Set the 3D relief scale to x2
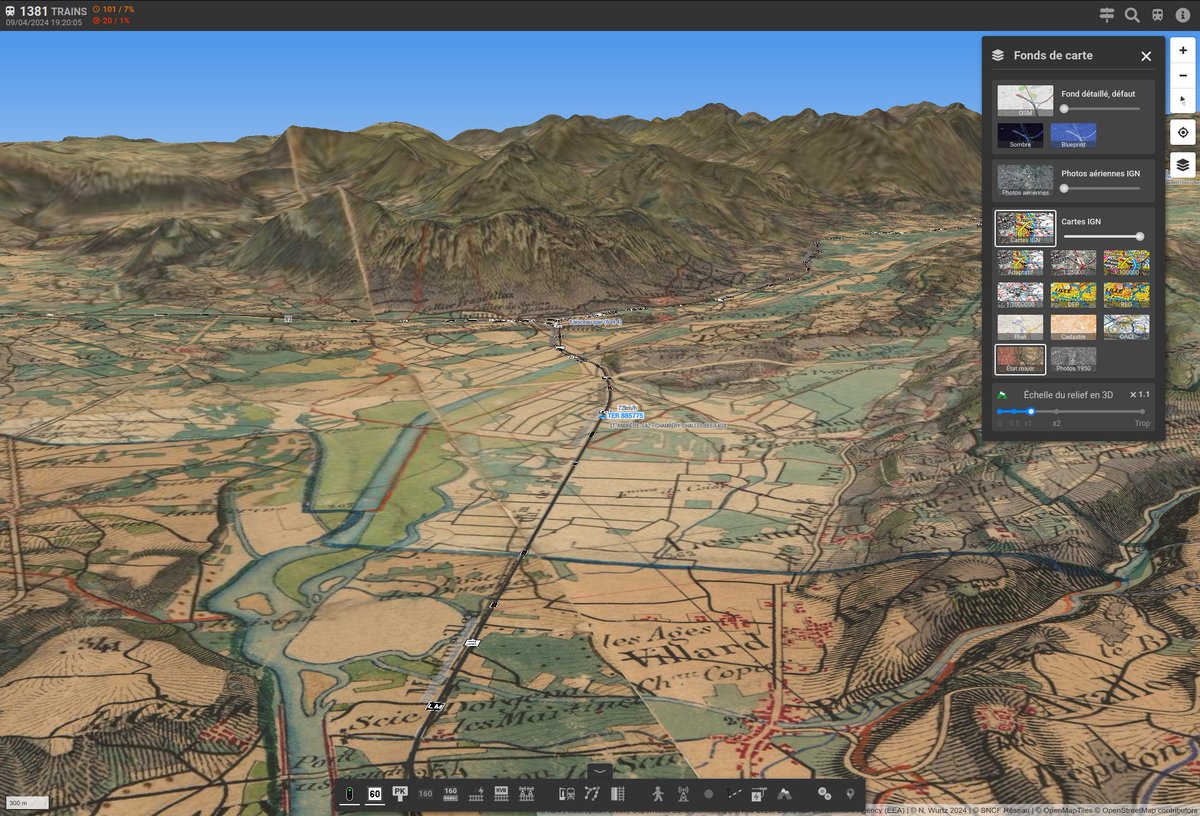Screen dimensions: 1200x816 (1056, 423)
